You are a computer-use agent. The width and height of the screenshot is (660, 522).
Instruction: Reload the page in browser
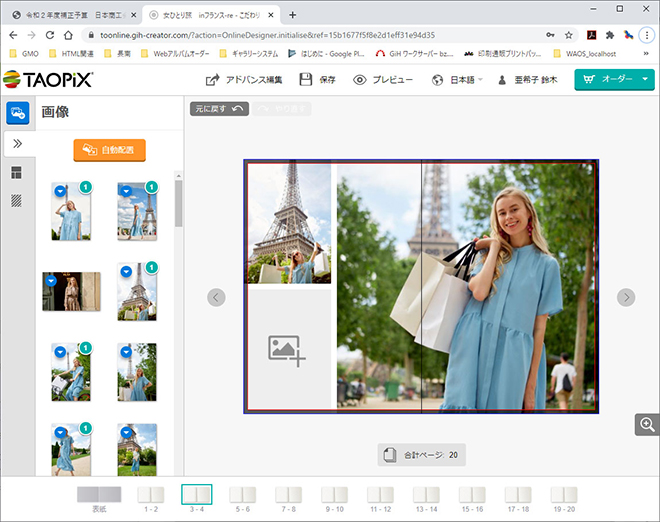coord(50,35)
